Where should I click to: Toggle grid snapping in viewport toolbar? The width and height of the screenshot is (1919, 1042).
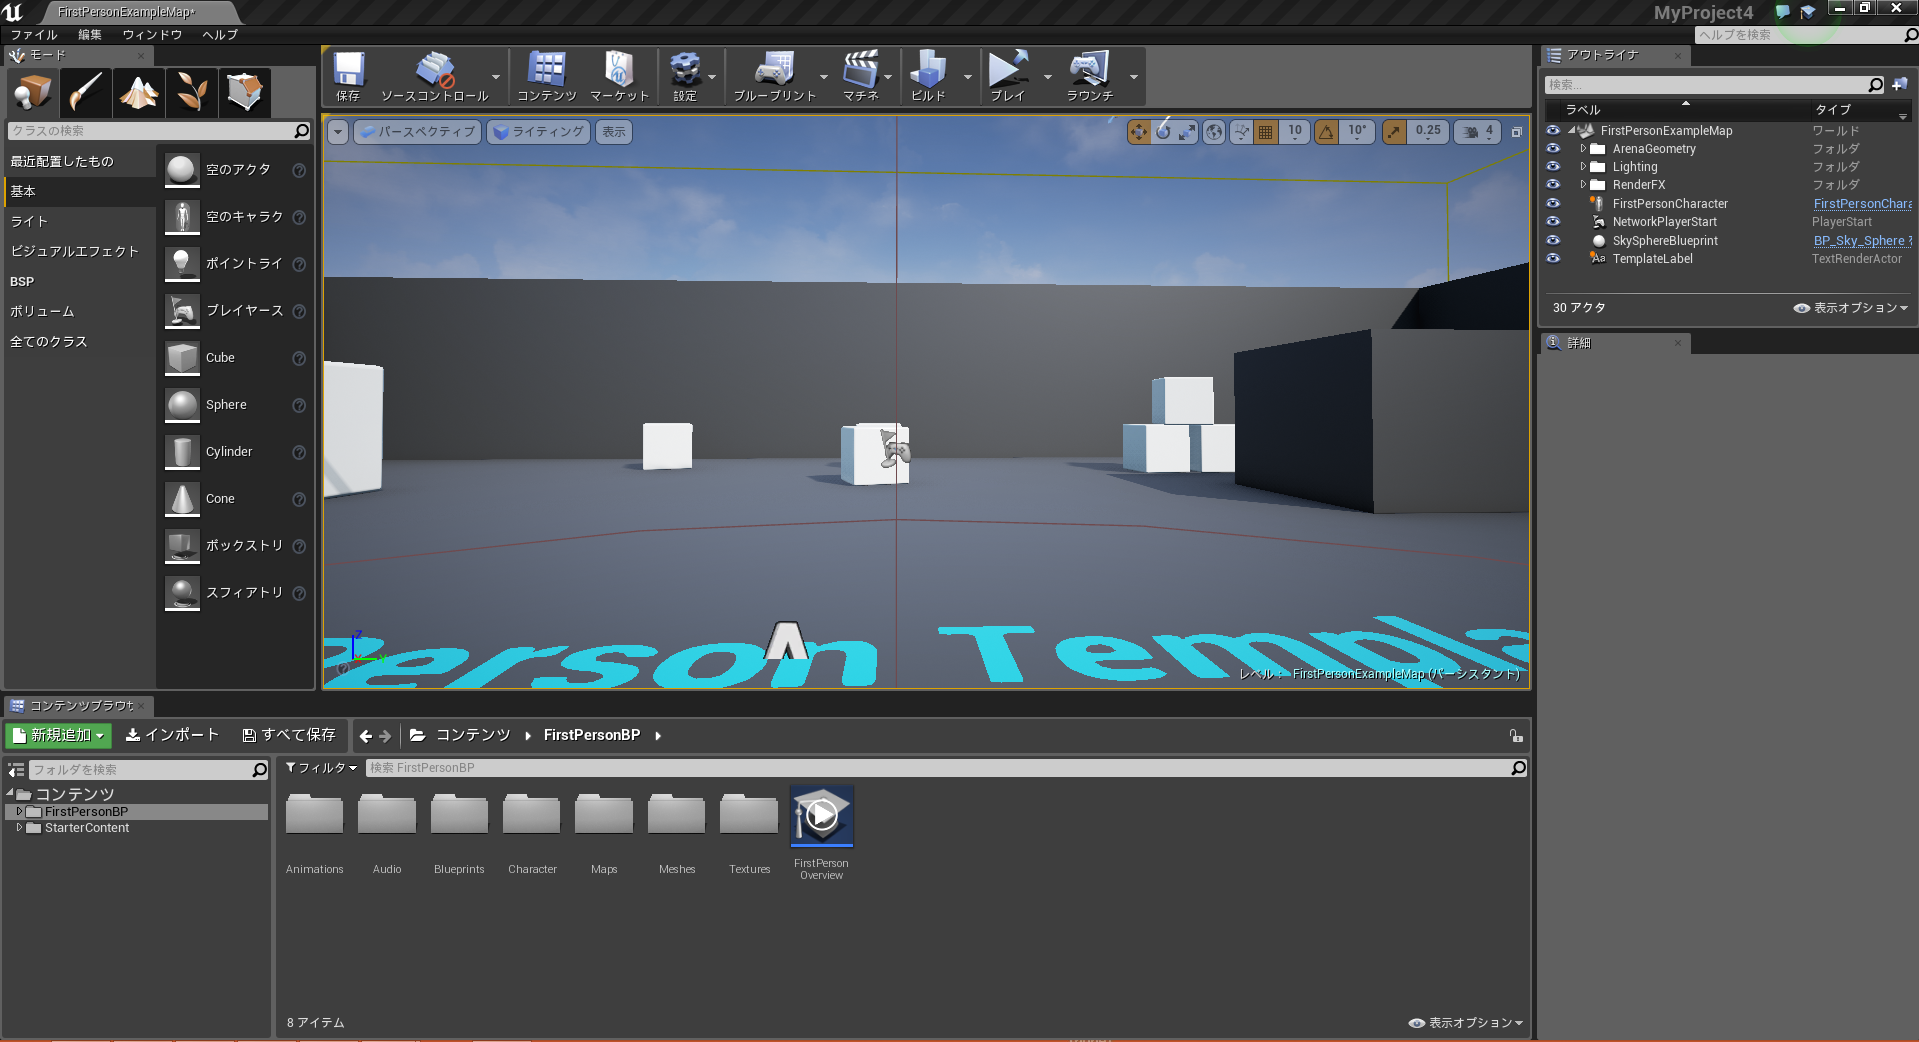pyautogui.click(x=1265, y=132)
